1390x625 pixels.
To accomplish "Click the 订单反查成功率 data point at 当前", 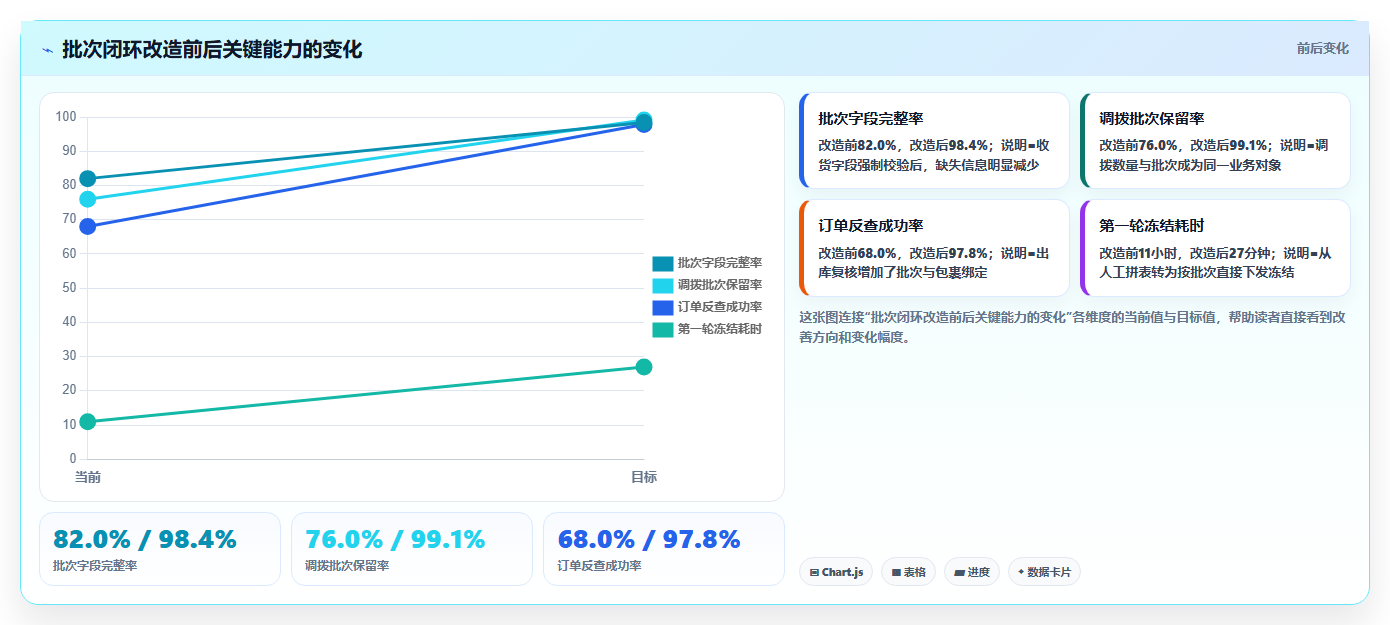I will 88,226.
